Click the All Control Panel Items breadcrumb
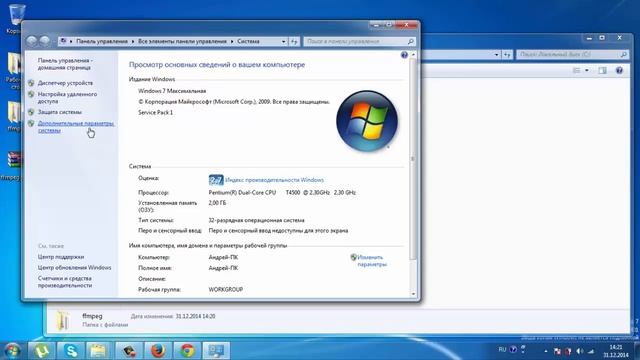 [182, 41]
